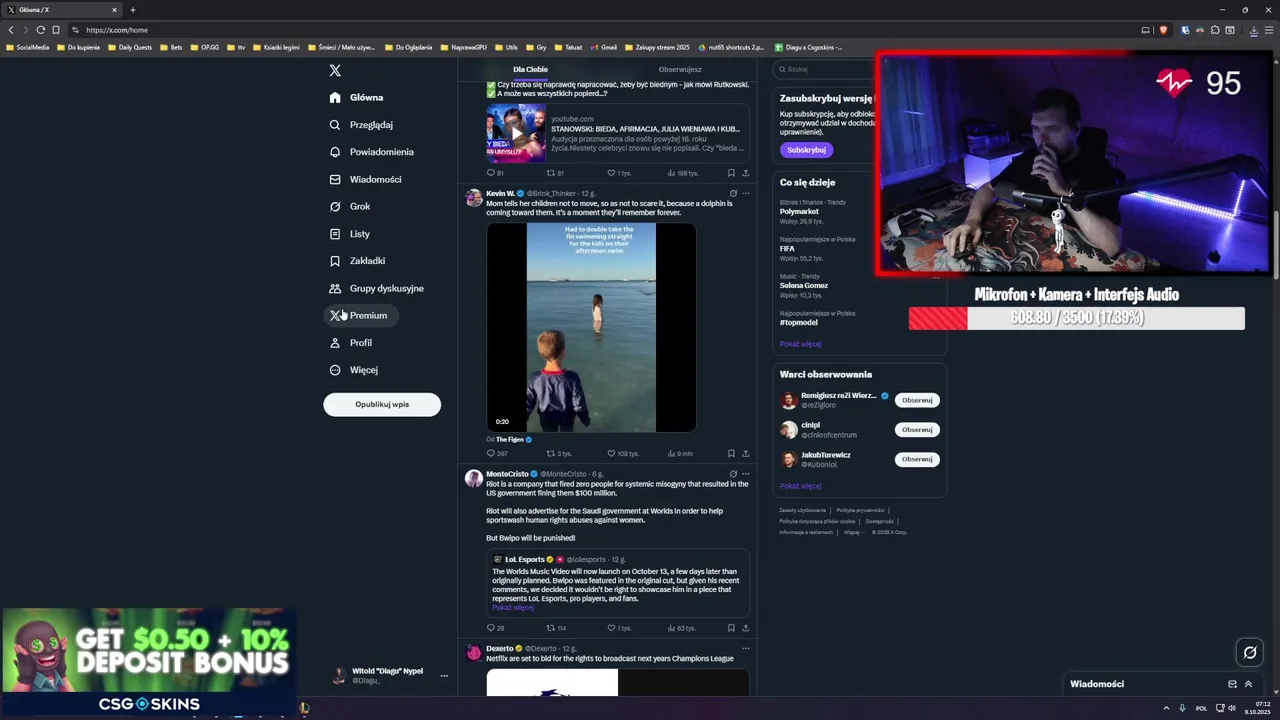Follow Remigiusz reZi Wierzgoń with Obserwuj

[x=917, y=400]
